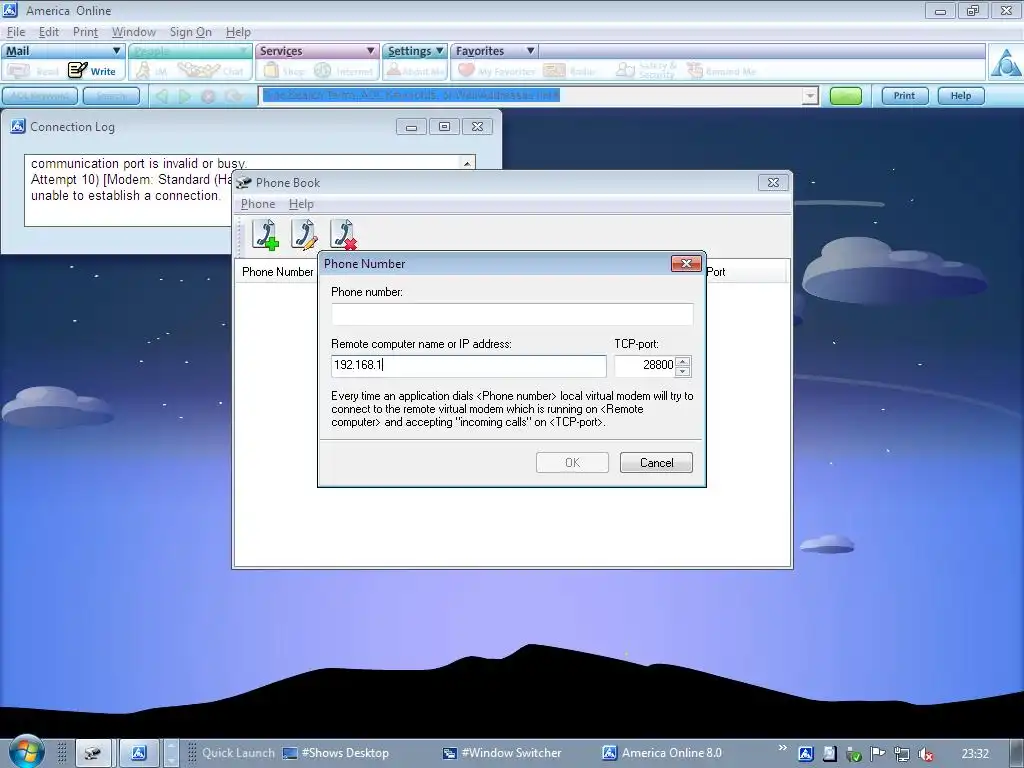Click the green Go button
The width and height of the screenshot is (1024, 768).
pos(846,96)
